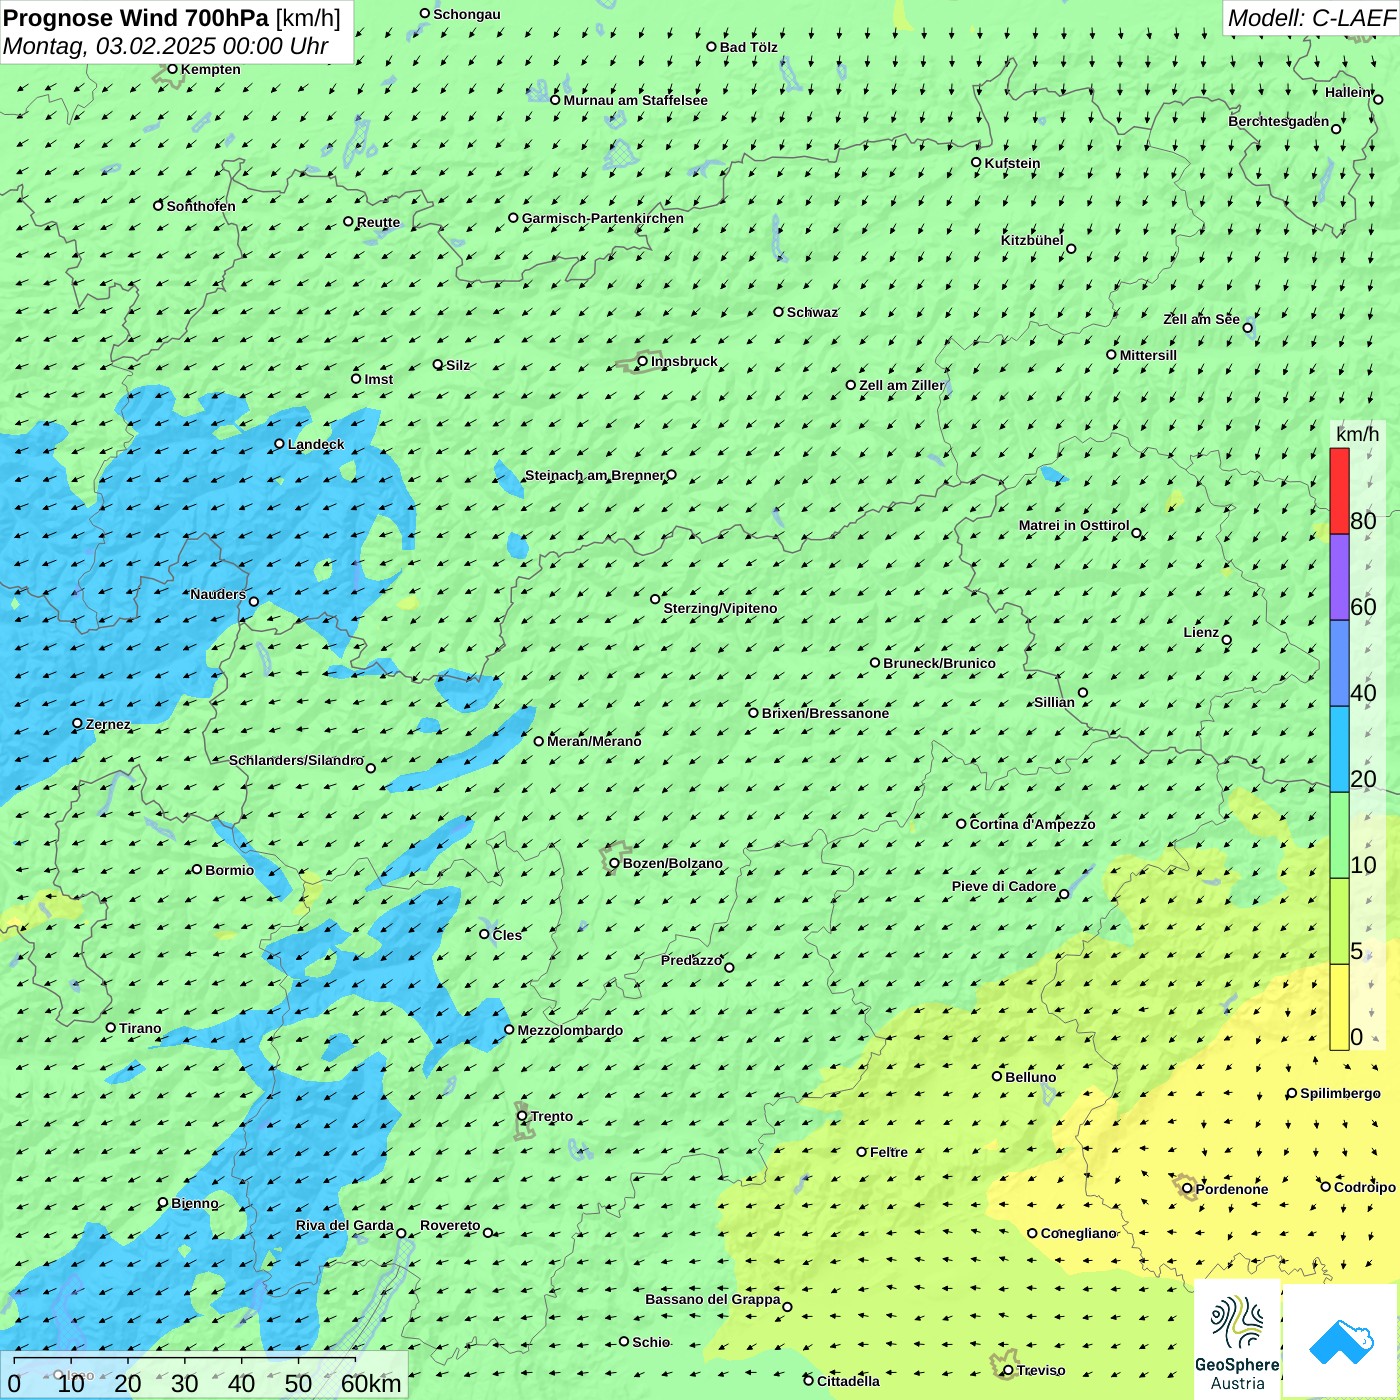Image resolution: width=1400 pixels, height=1400 pixels.
Task: Select the Treviso city label
Action: [1040, 1370]
